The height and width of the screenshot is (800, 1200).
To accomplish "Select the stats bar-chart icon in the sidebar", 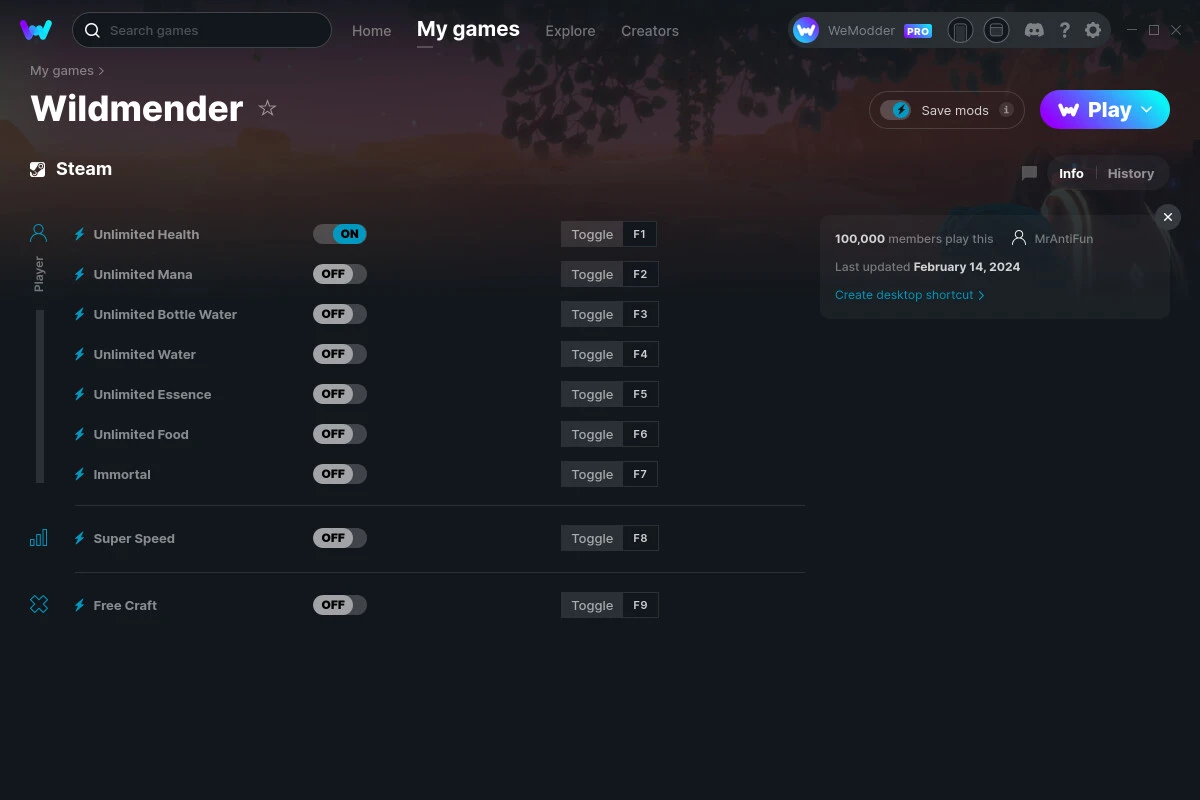I will (38, 537).
